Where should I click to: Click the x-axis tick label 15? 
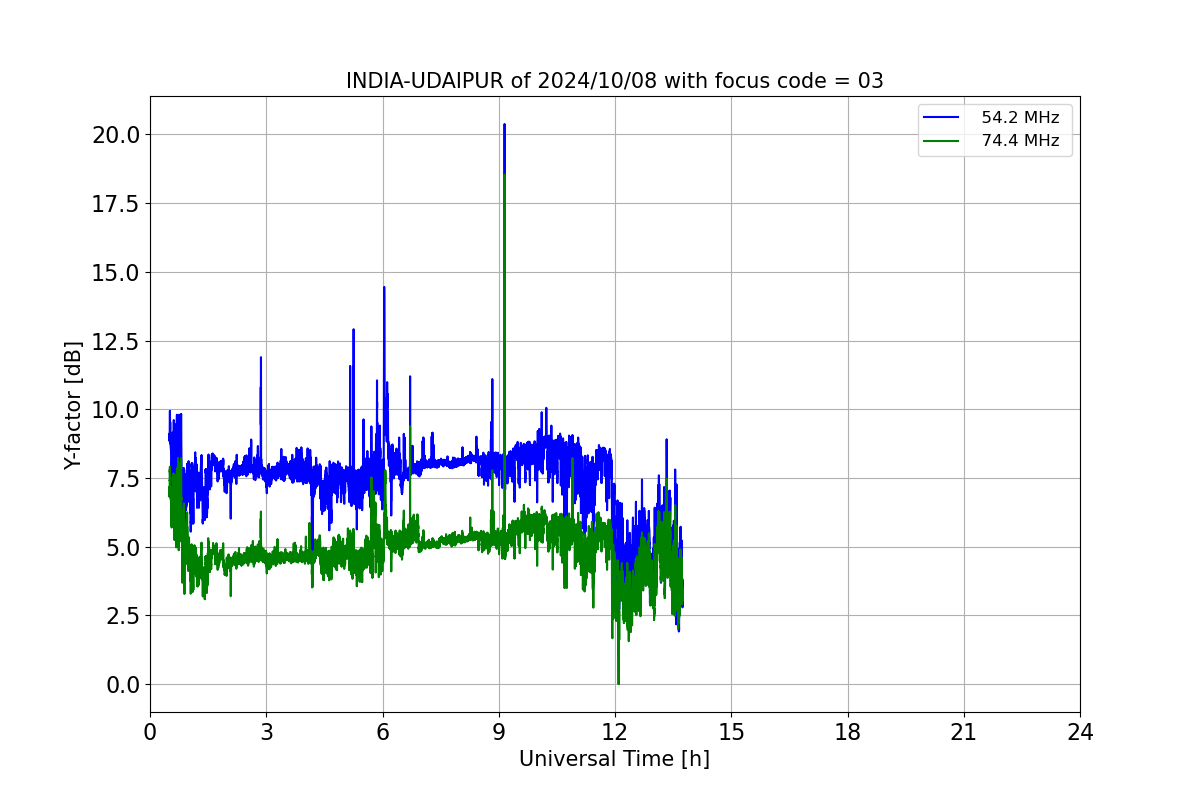point(731,732)
